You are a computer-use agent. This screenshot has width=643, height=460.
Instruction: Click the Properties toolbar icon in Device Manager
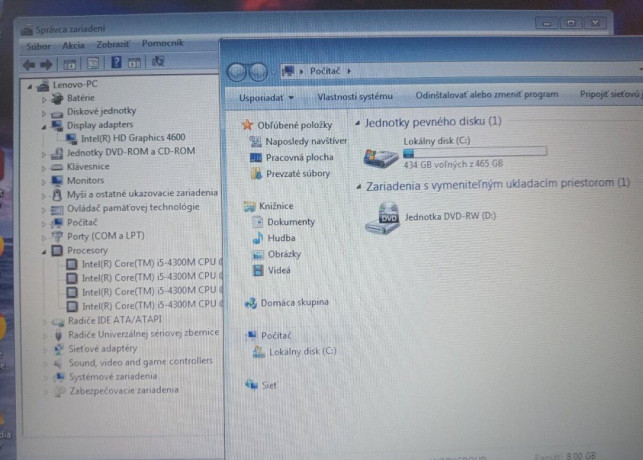pyautogui.click(x=93, y=63)
